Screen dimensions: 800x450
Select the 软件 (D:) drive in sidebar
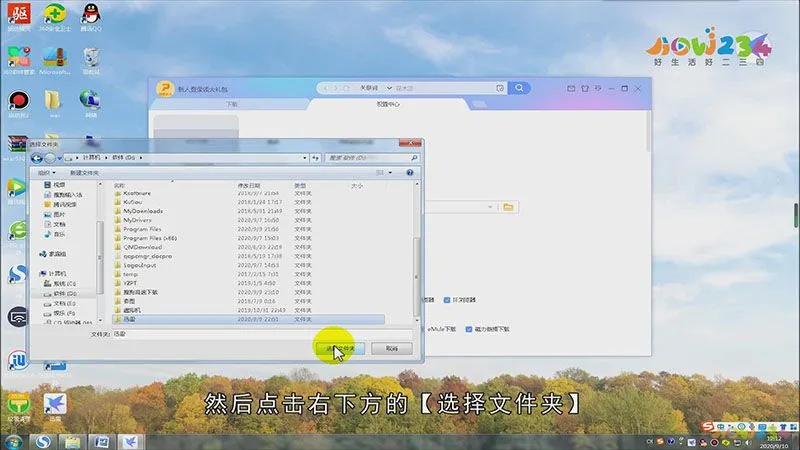tap(60, 294)
